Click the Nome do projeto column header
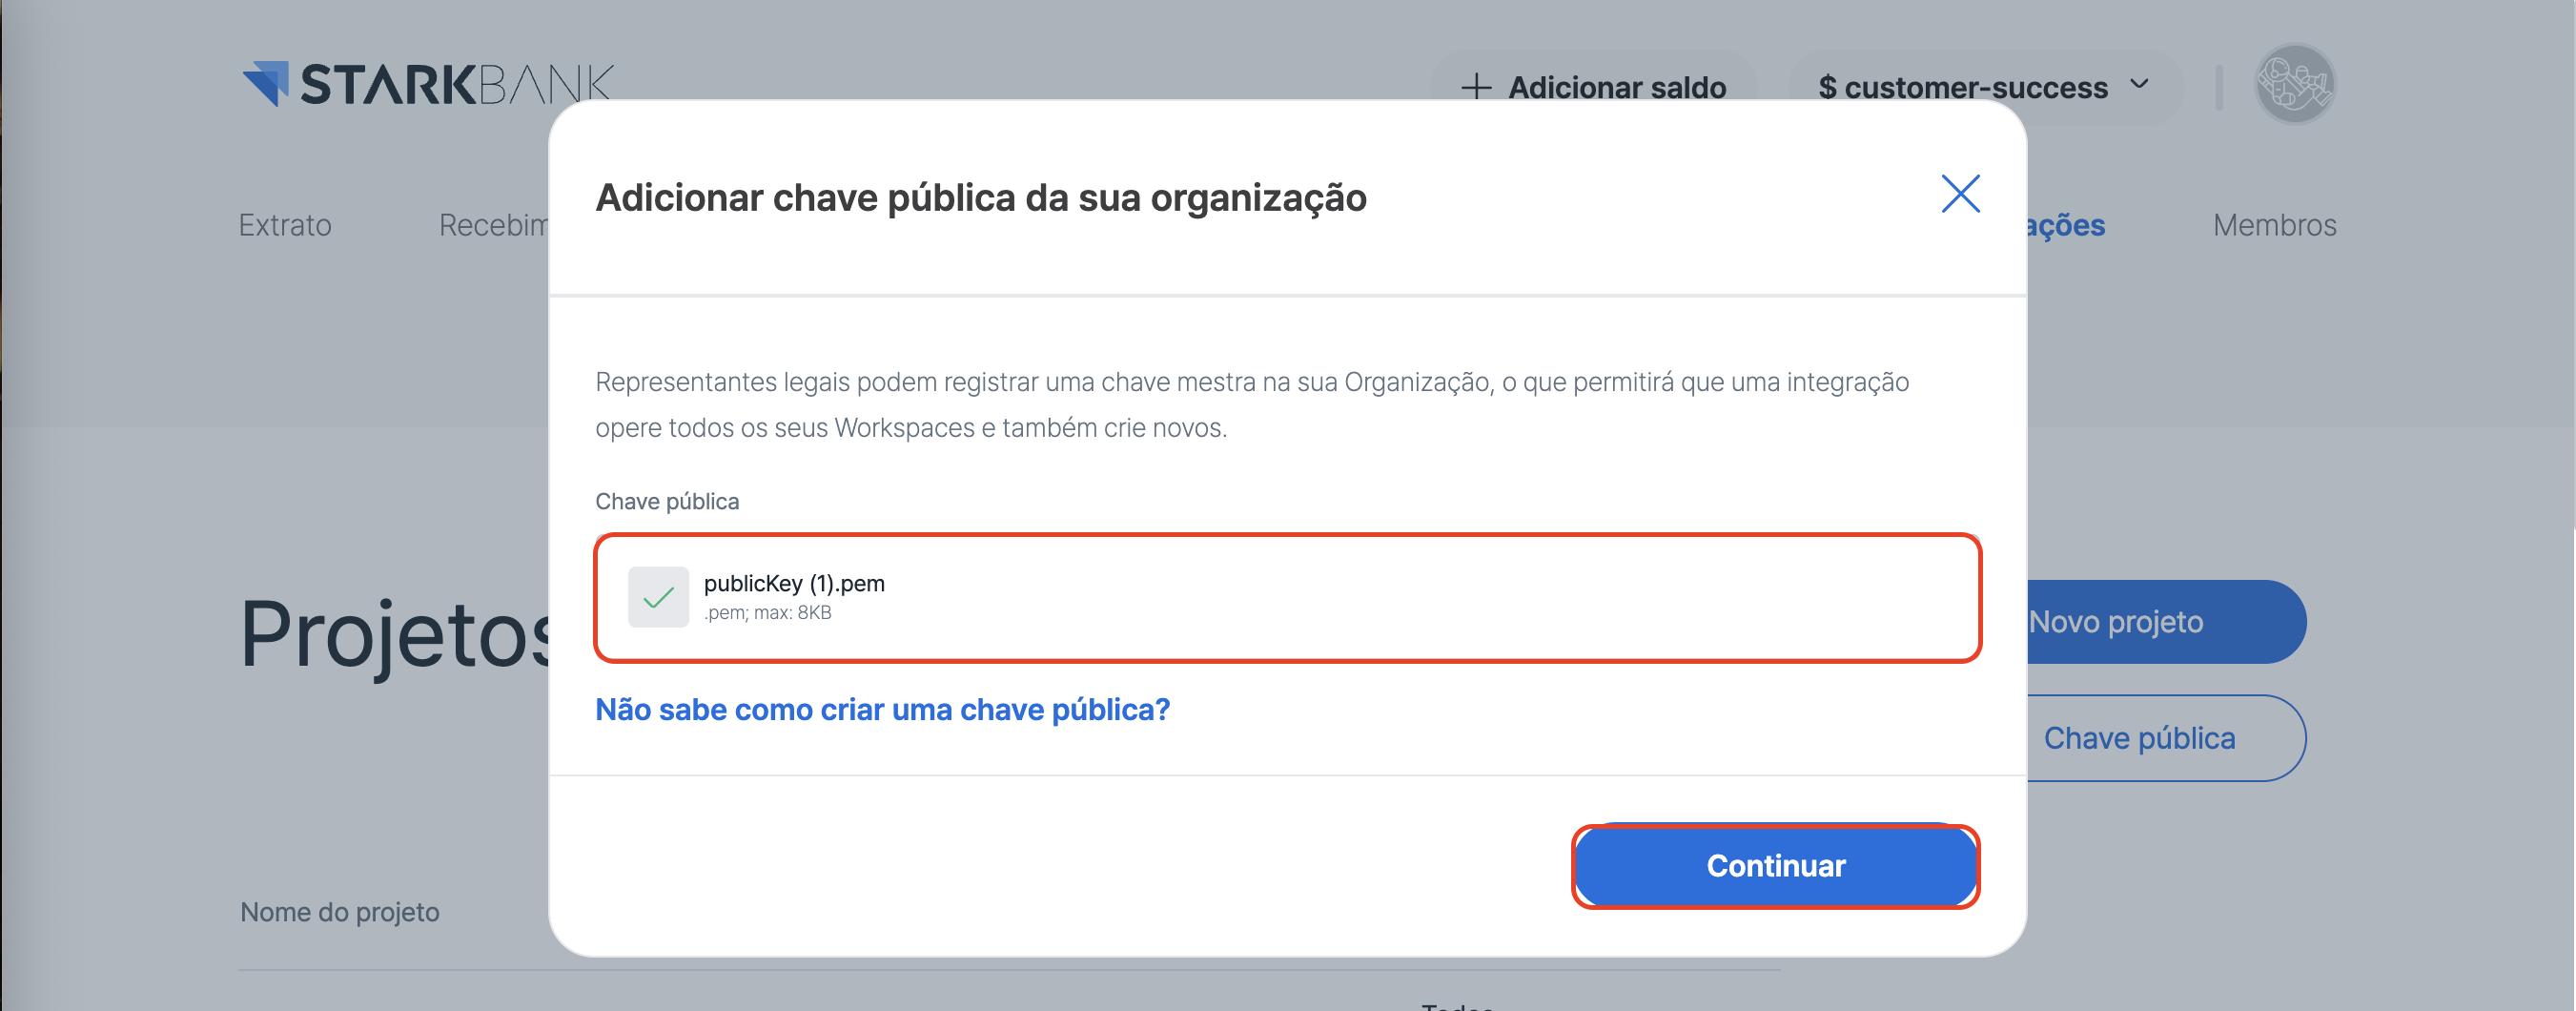The image size is (2576, 1011). pos(340,912)
